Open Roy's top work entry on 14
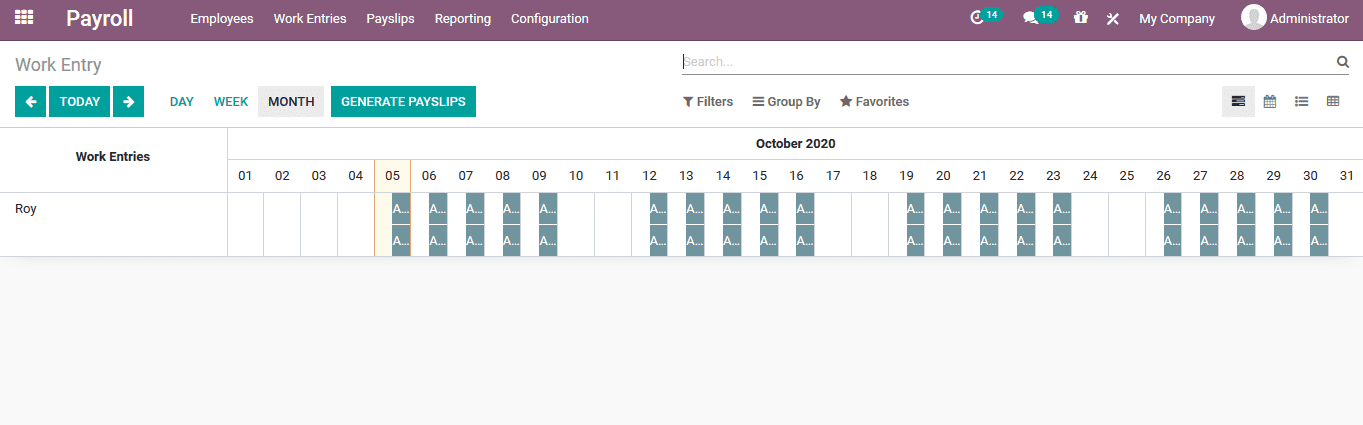1363x425 pixels. tap(732, 209)
